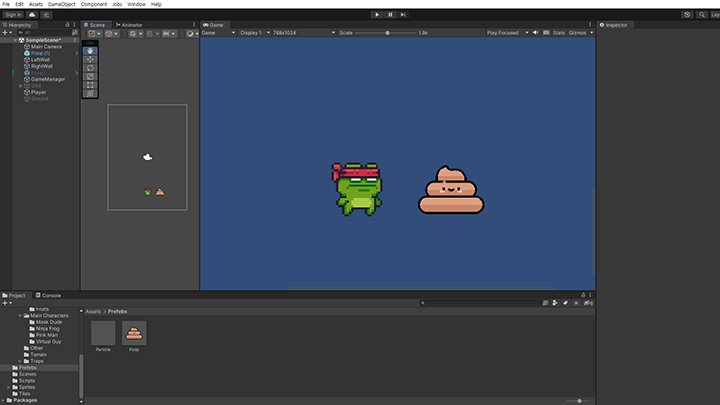Select the Rect tool in Scene
720x405 pixels.
point(90,85)
